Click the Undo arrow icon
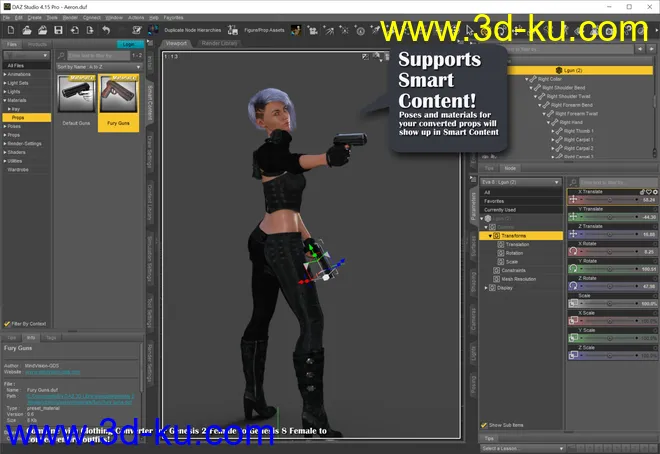This screenshot has width=660, height=454. pyautogui.click(x=106, y=30)
